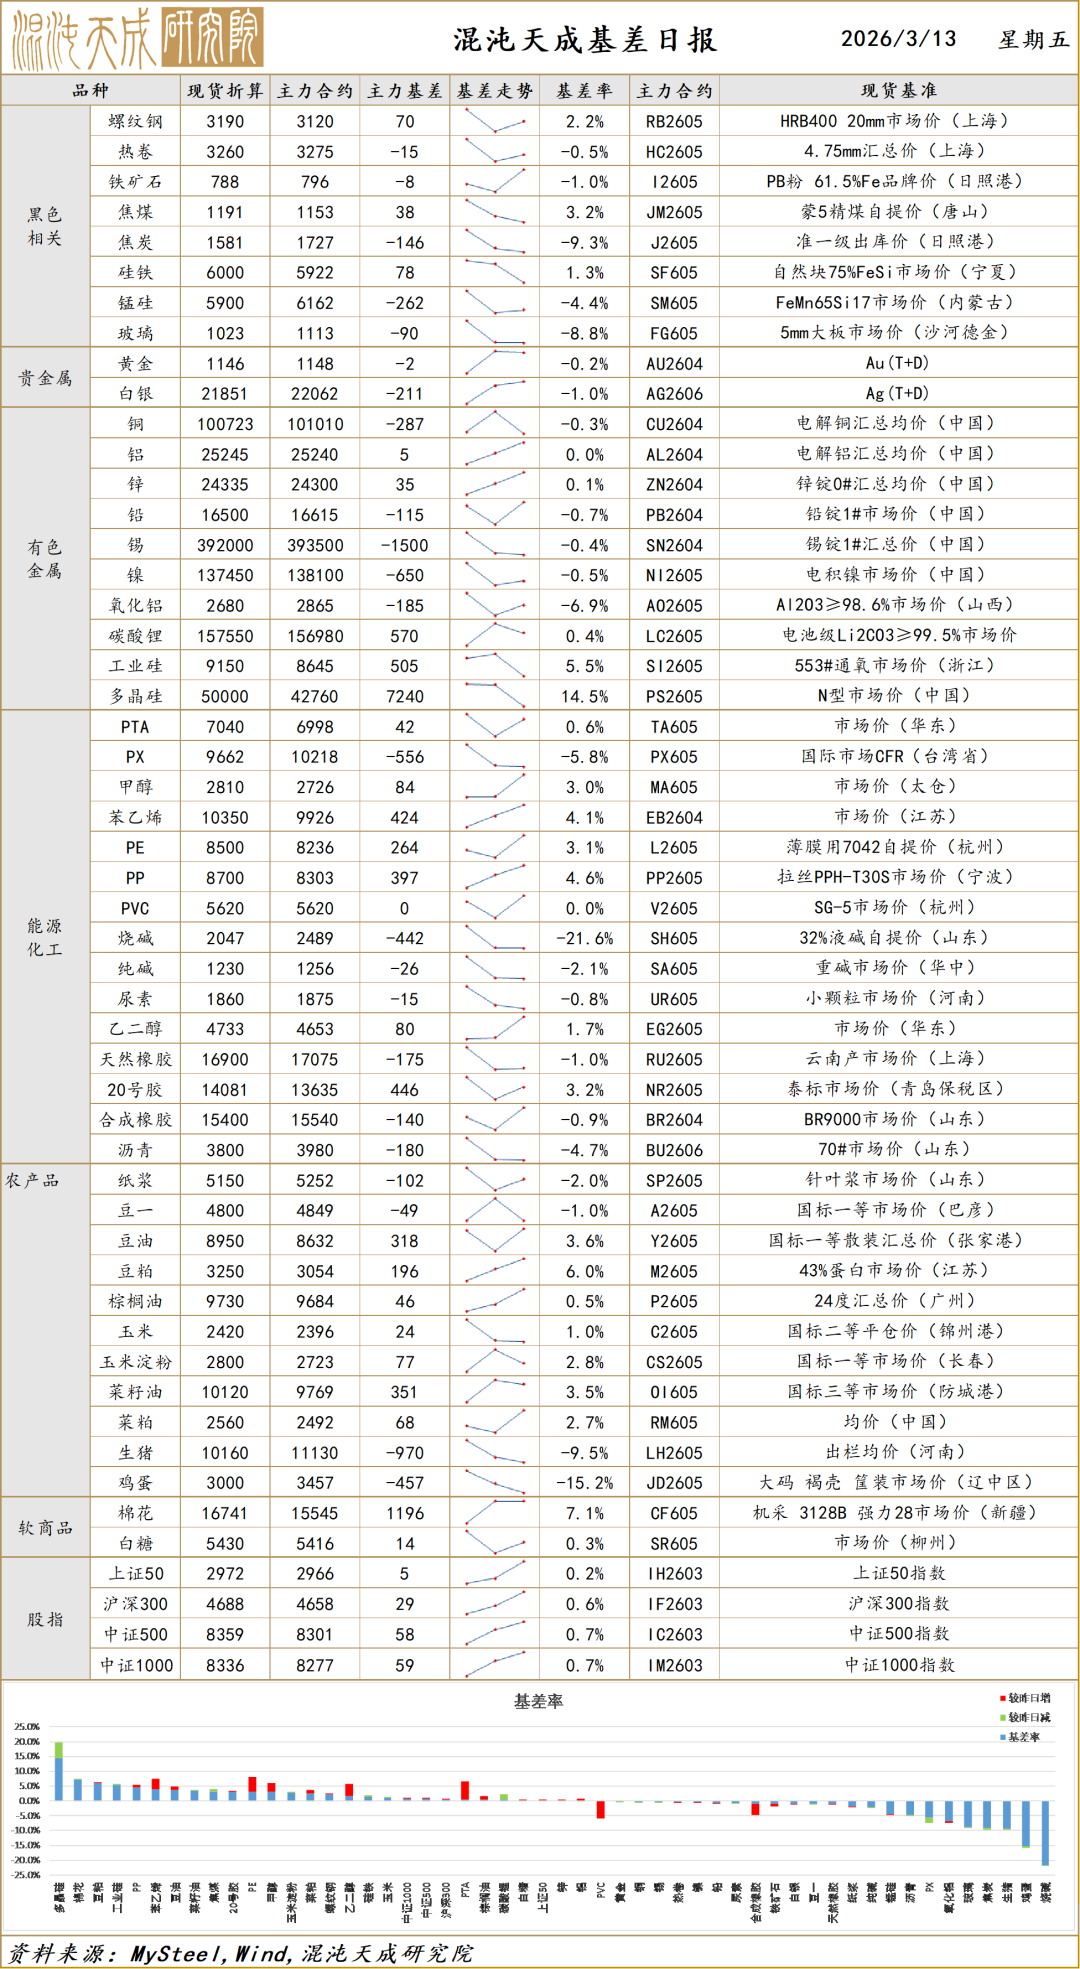Click the 有色金属 category cell

point(45,559)
